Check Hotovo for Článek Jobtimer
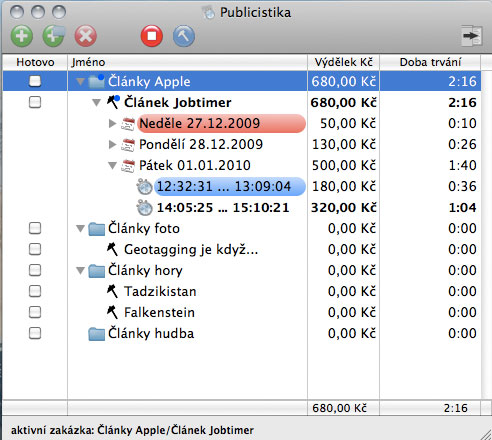The image size is (492, 440). [35, 102]
